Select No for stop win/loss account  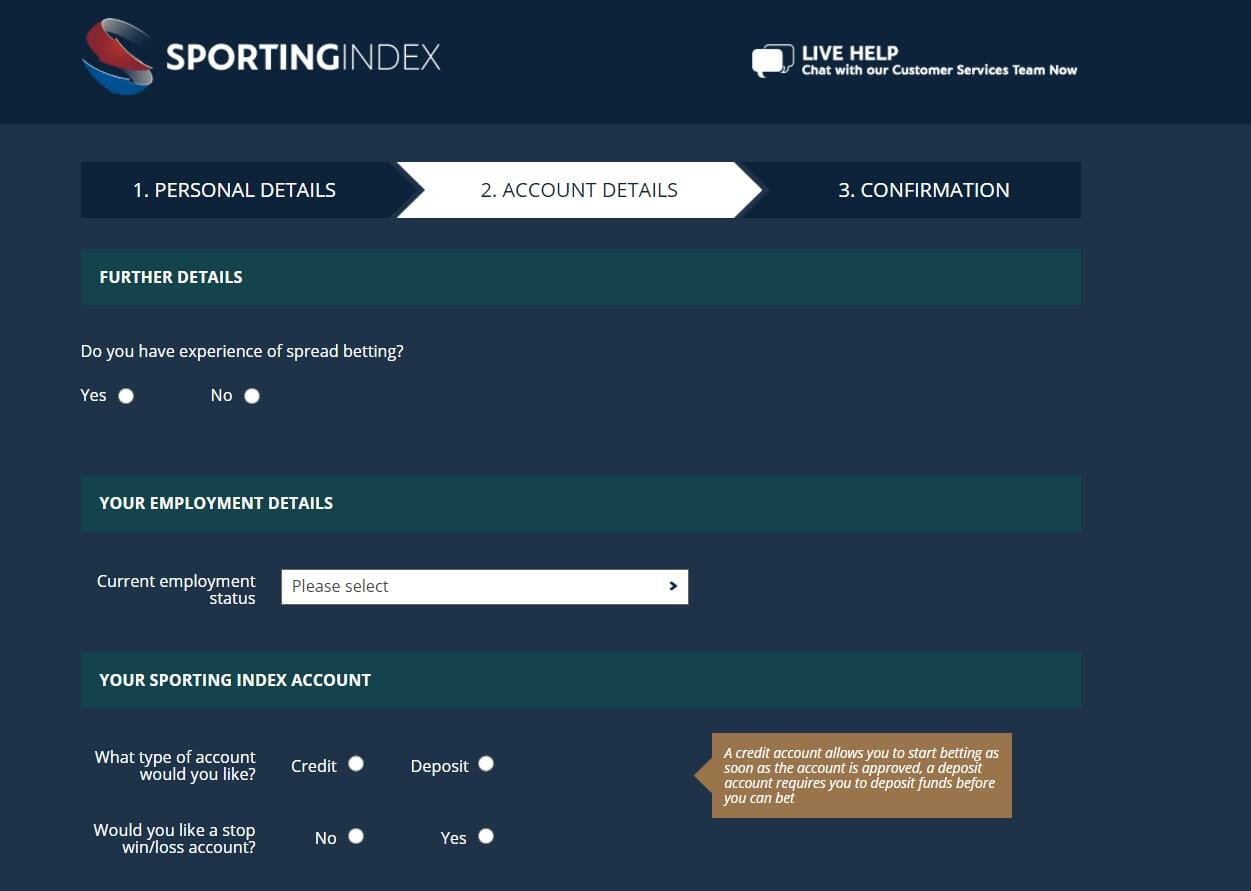(356, 836)
